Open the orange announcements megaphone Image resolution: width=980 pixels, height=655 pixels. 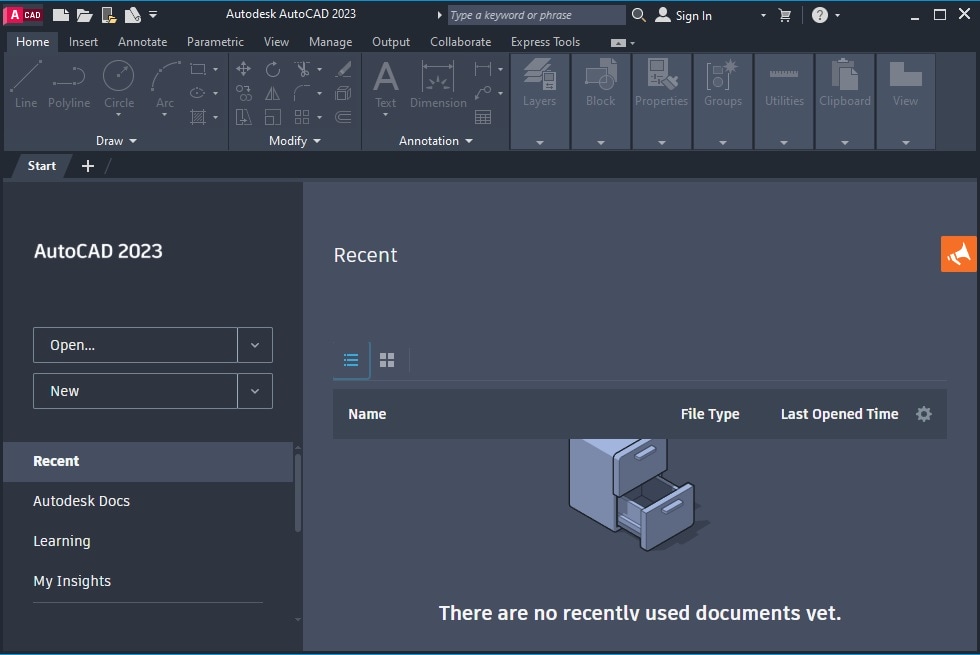(x=958, y=254)
